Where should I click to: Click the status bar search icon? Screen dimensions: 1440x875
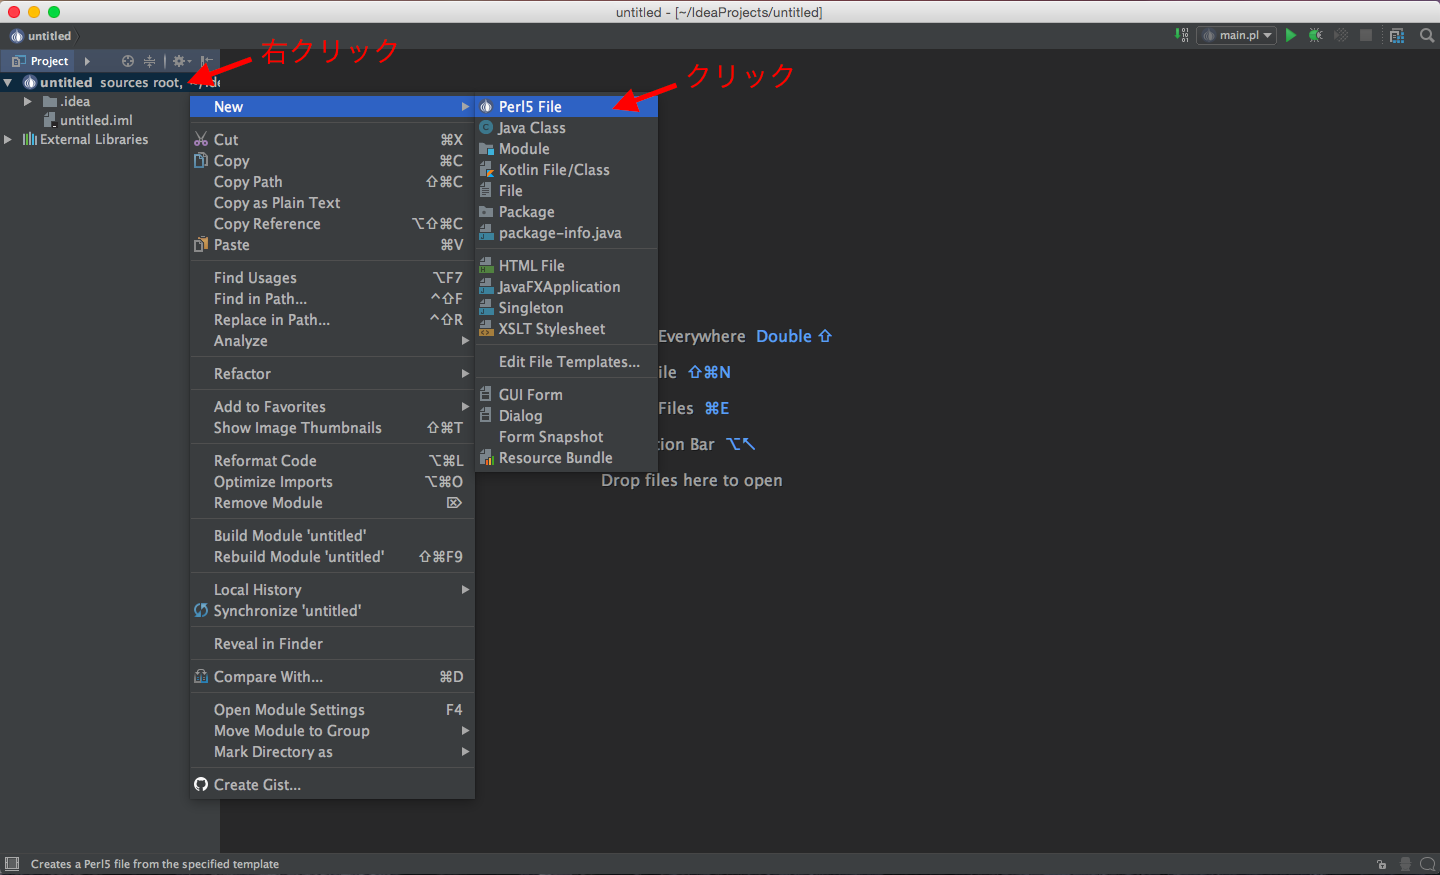tap(1428, 864)
